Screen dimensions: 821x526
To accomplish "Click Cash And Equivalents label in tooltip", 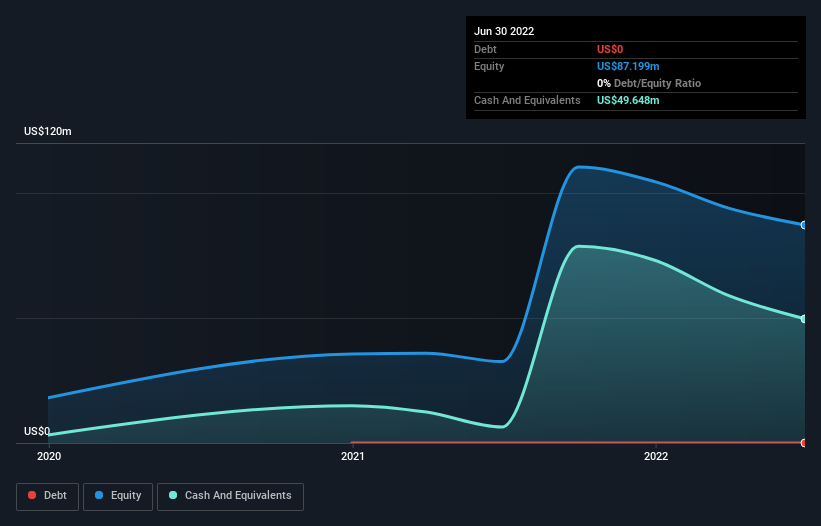I will pos(527,100).
